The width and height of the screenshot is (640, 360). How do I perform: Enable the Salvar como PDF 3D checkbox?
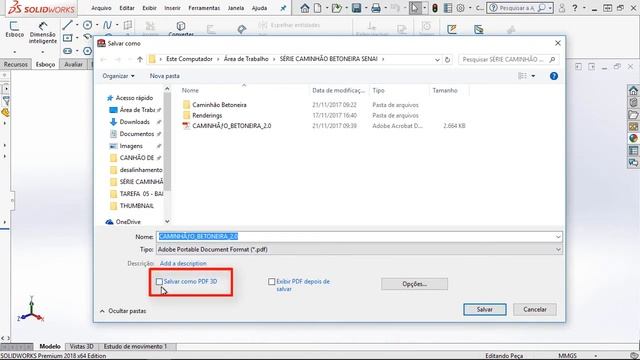(159, 282)
